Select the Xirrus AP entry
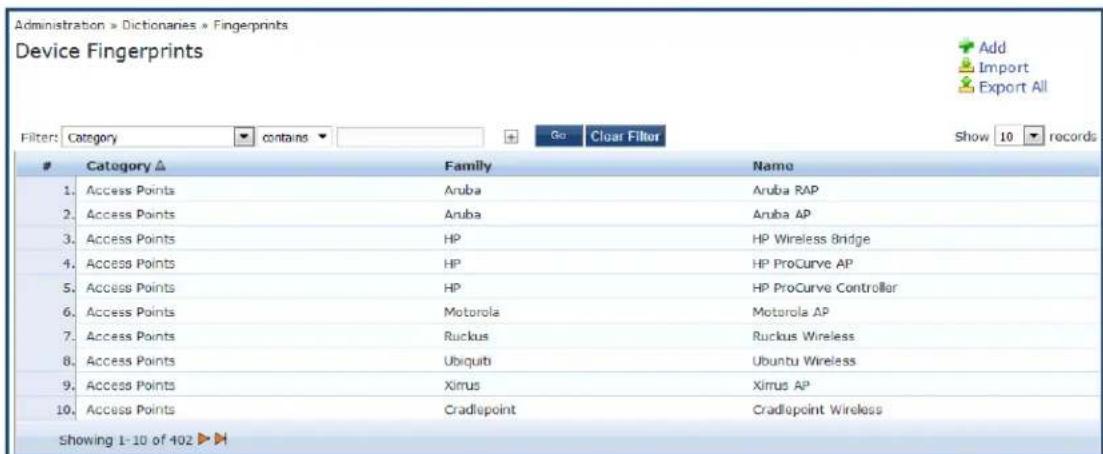 point(782,386)
